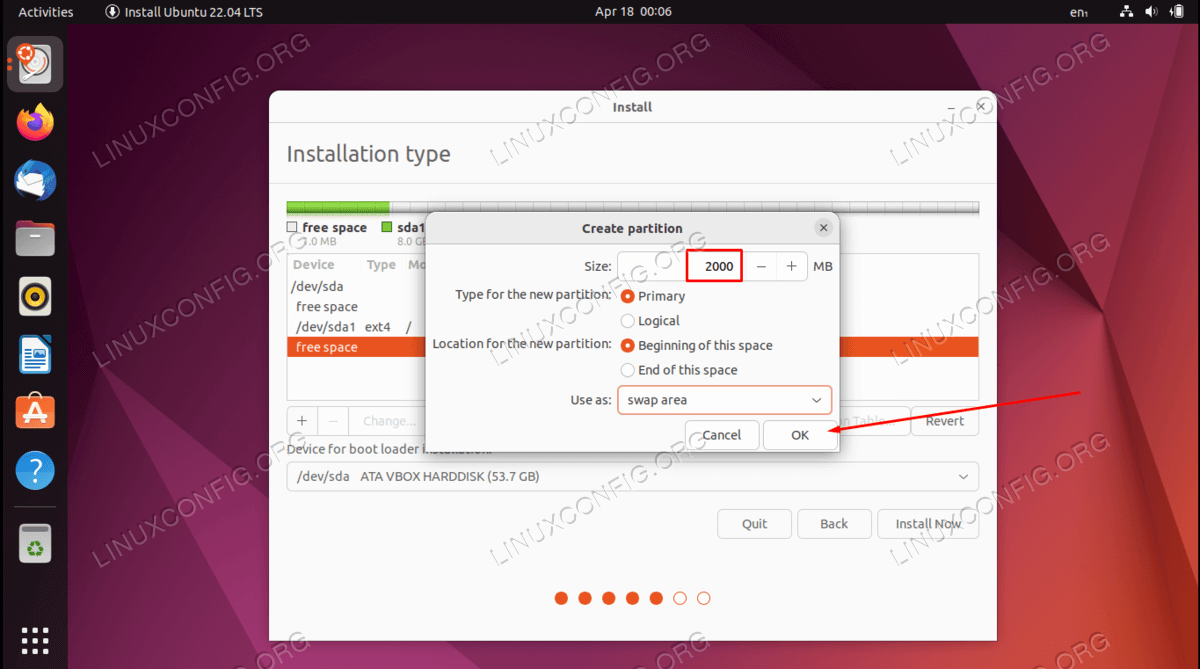The width and height of the screenshot is (1200, 669).
Task: Open Ubuntu Software store
Action: coord(36,413)
